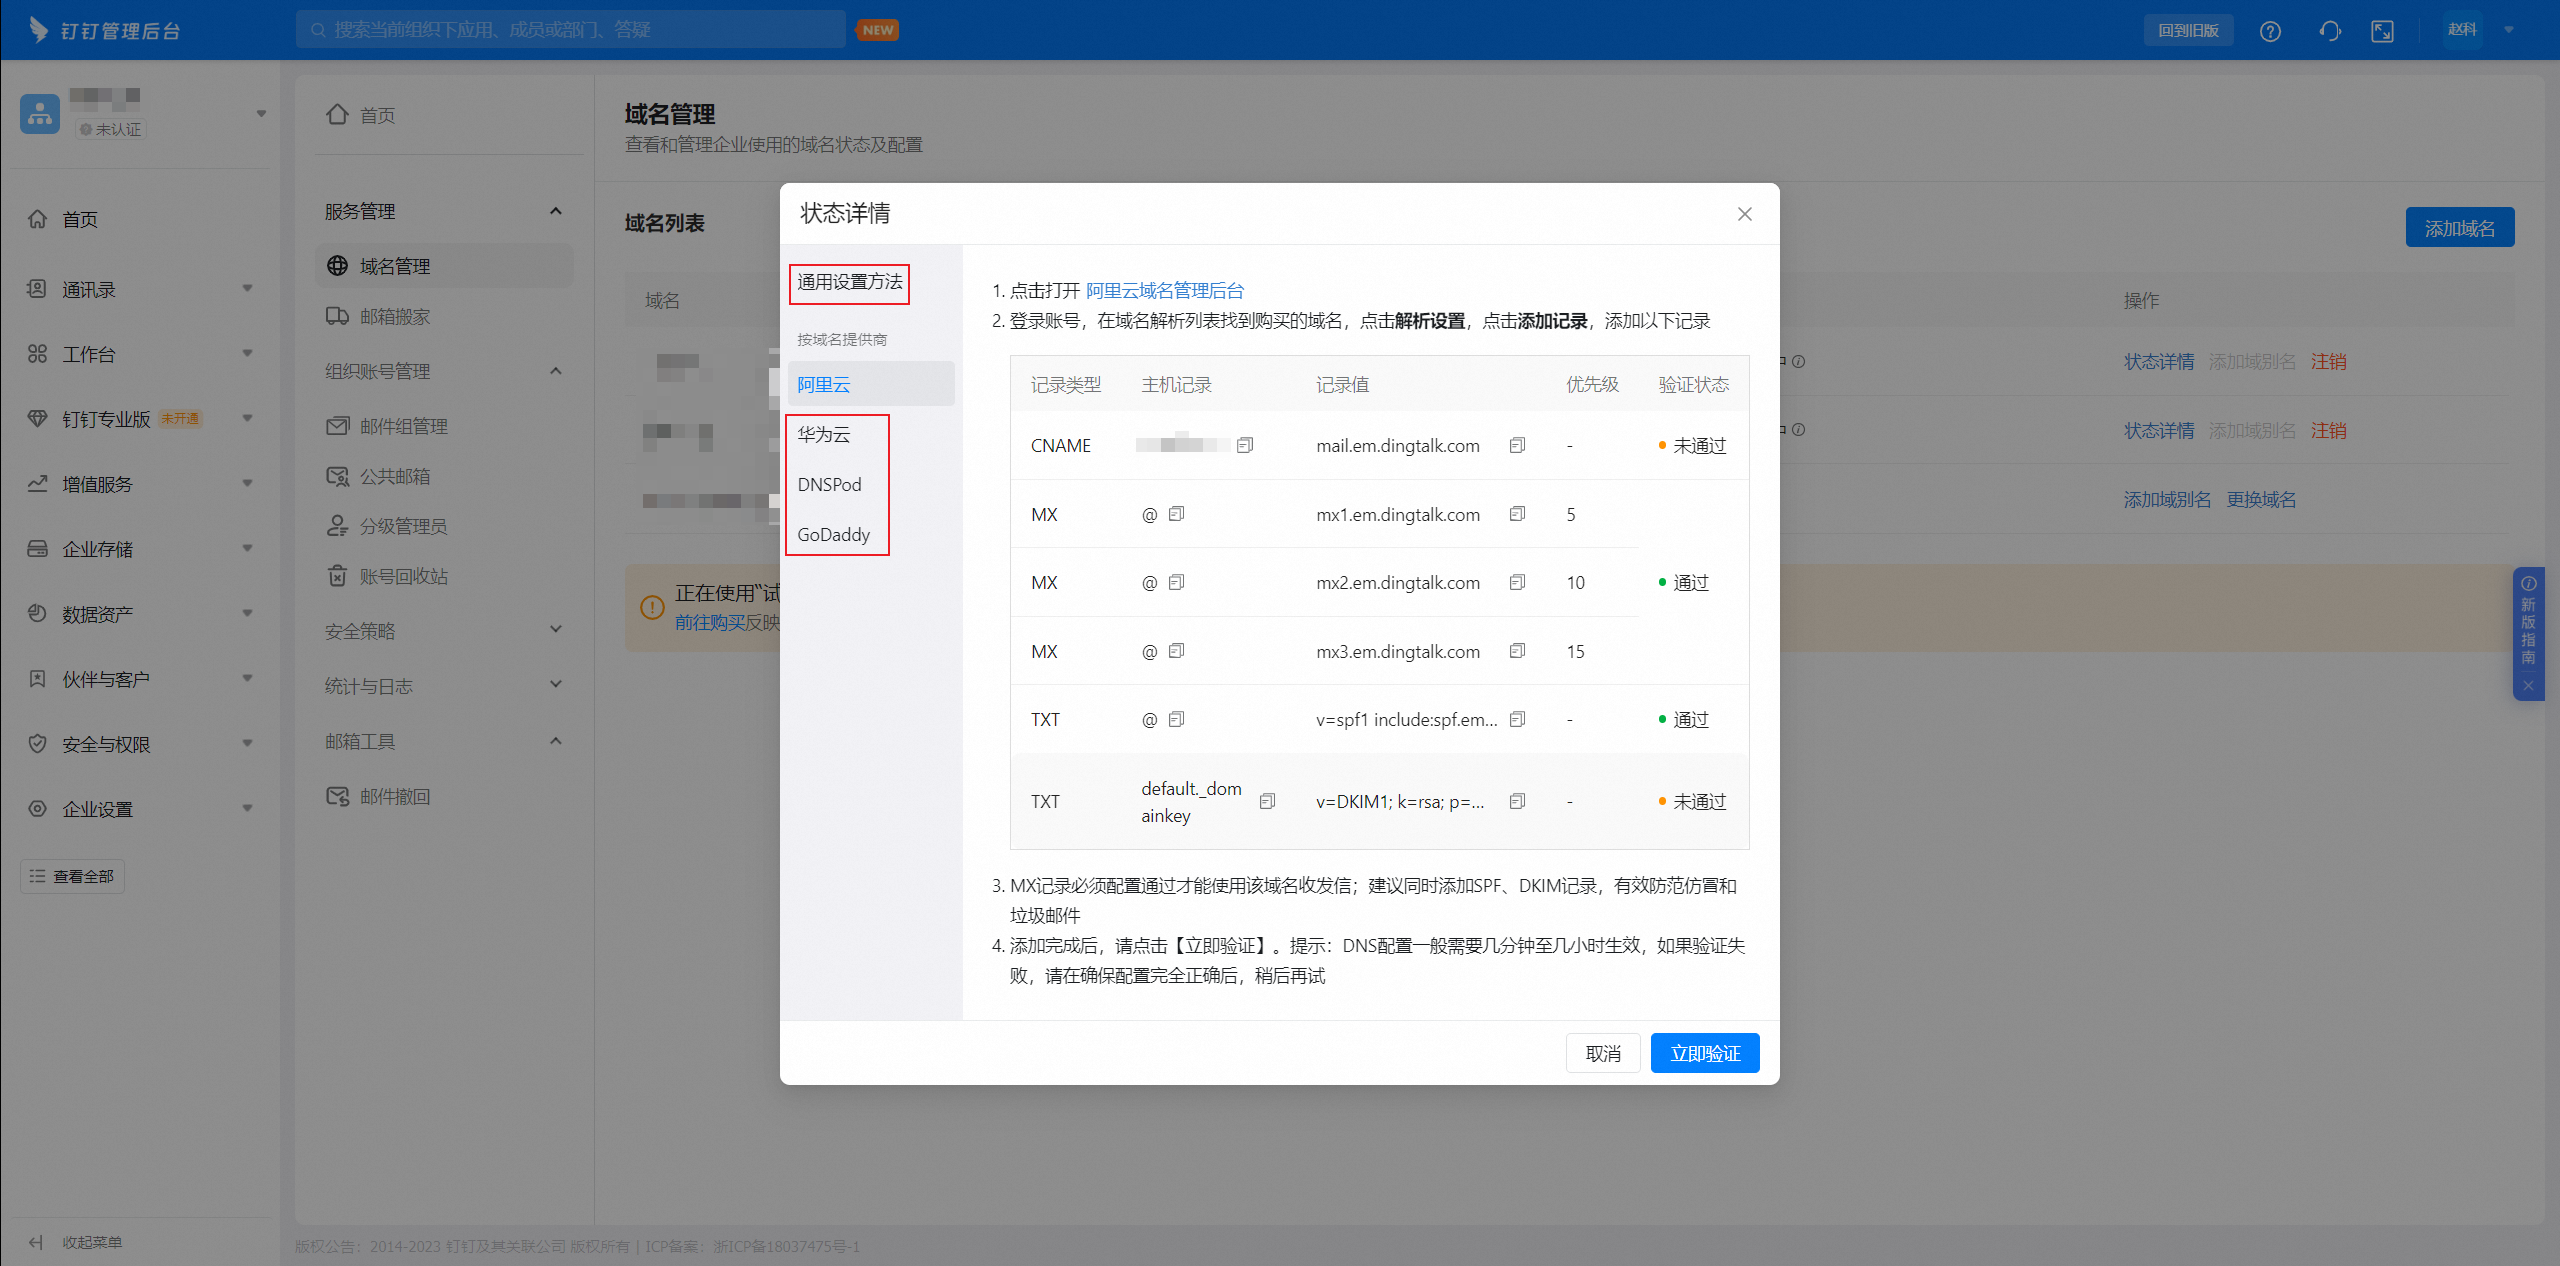This screenshot has height=1266, width=2560.
Task: Click info icon beside second domain status
Action: (1798, 430)
